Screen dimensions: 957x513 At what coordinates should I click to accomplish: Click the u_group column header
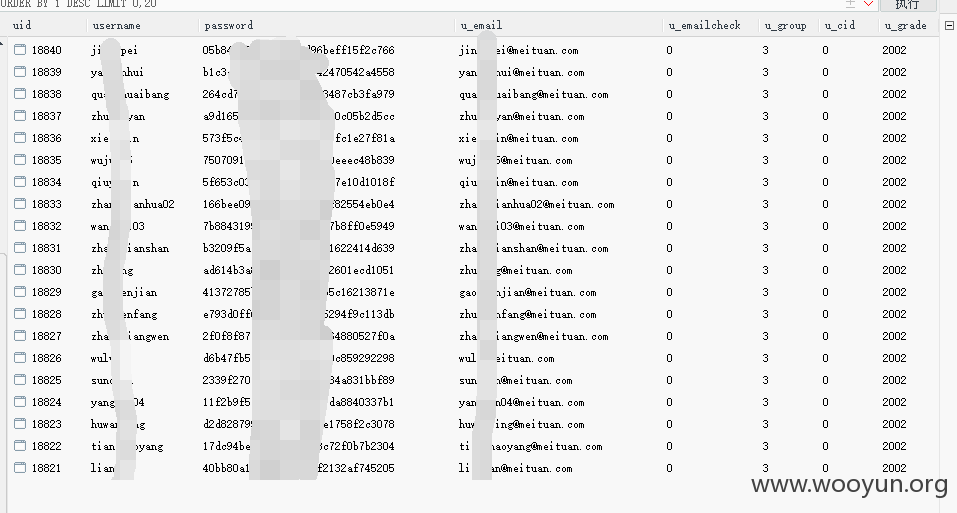pos(785,26)
